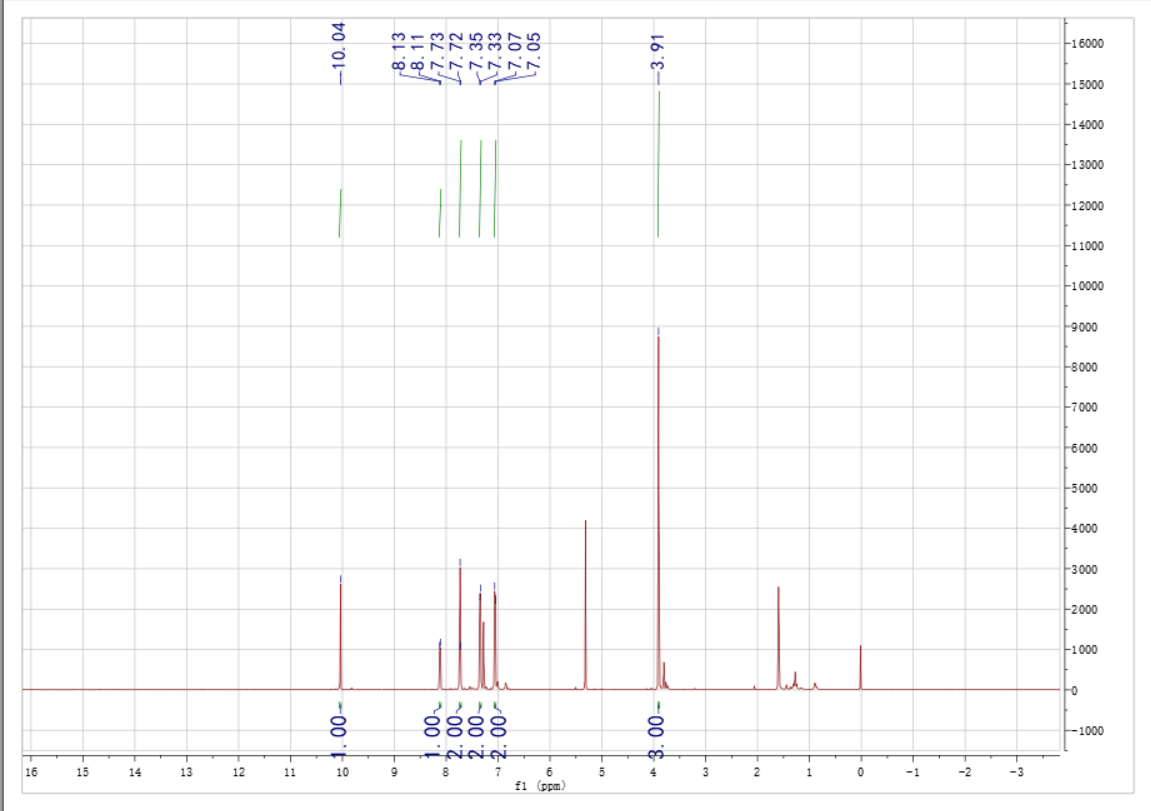This screenshot has height=811, width=1151.
Task: Click the f1 (ppm) axis title
Action: 540,786
